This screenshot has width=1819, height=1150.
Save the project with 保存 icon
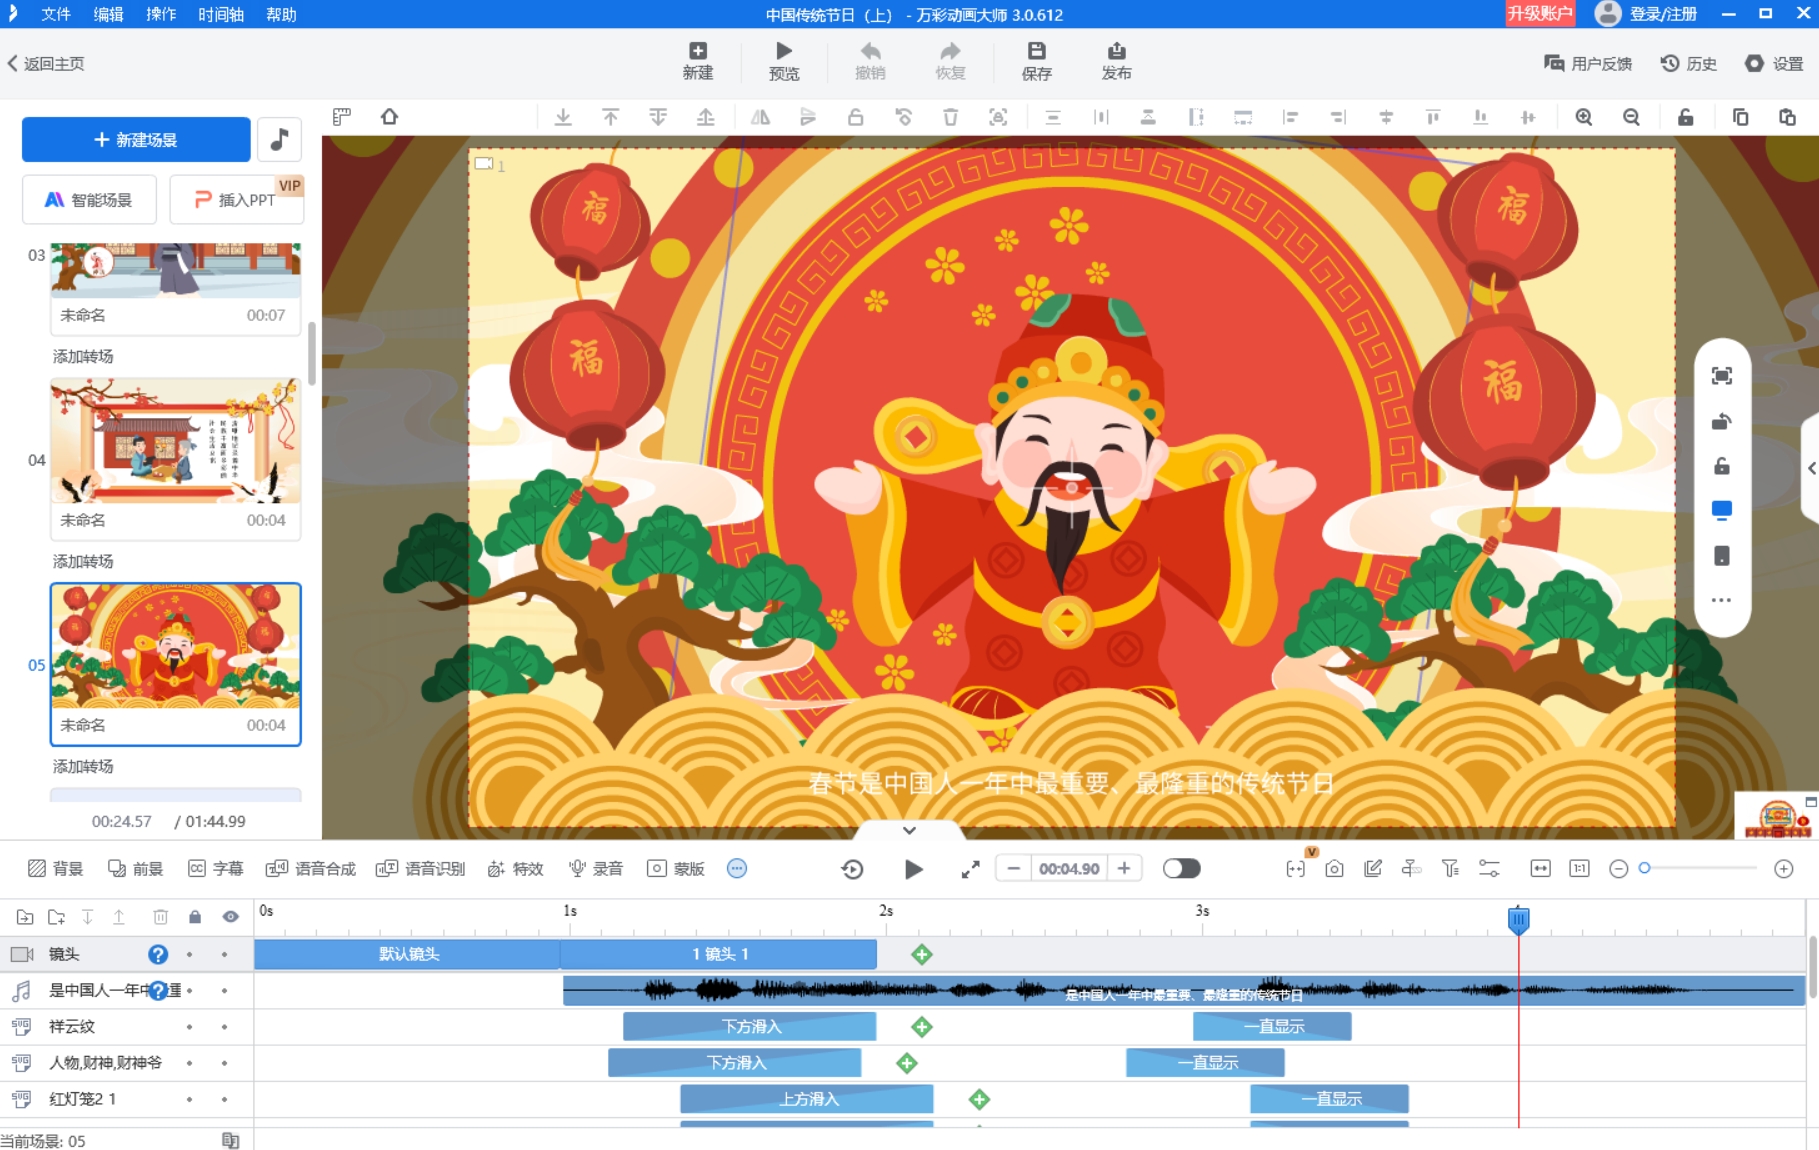(1036, 61)
